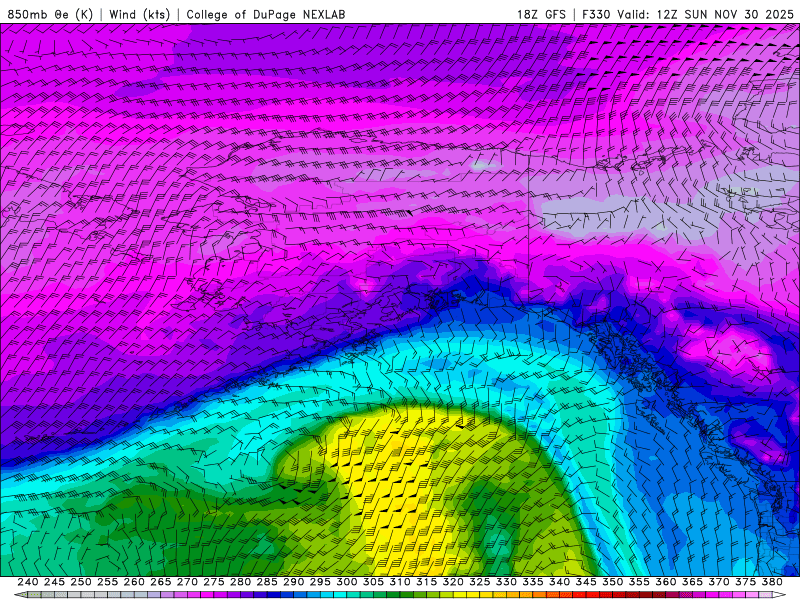Select the 320 colorbar value

click(453, 582)
